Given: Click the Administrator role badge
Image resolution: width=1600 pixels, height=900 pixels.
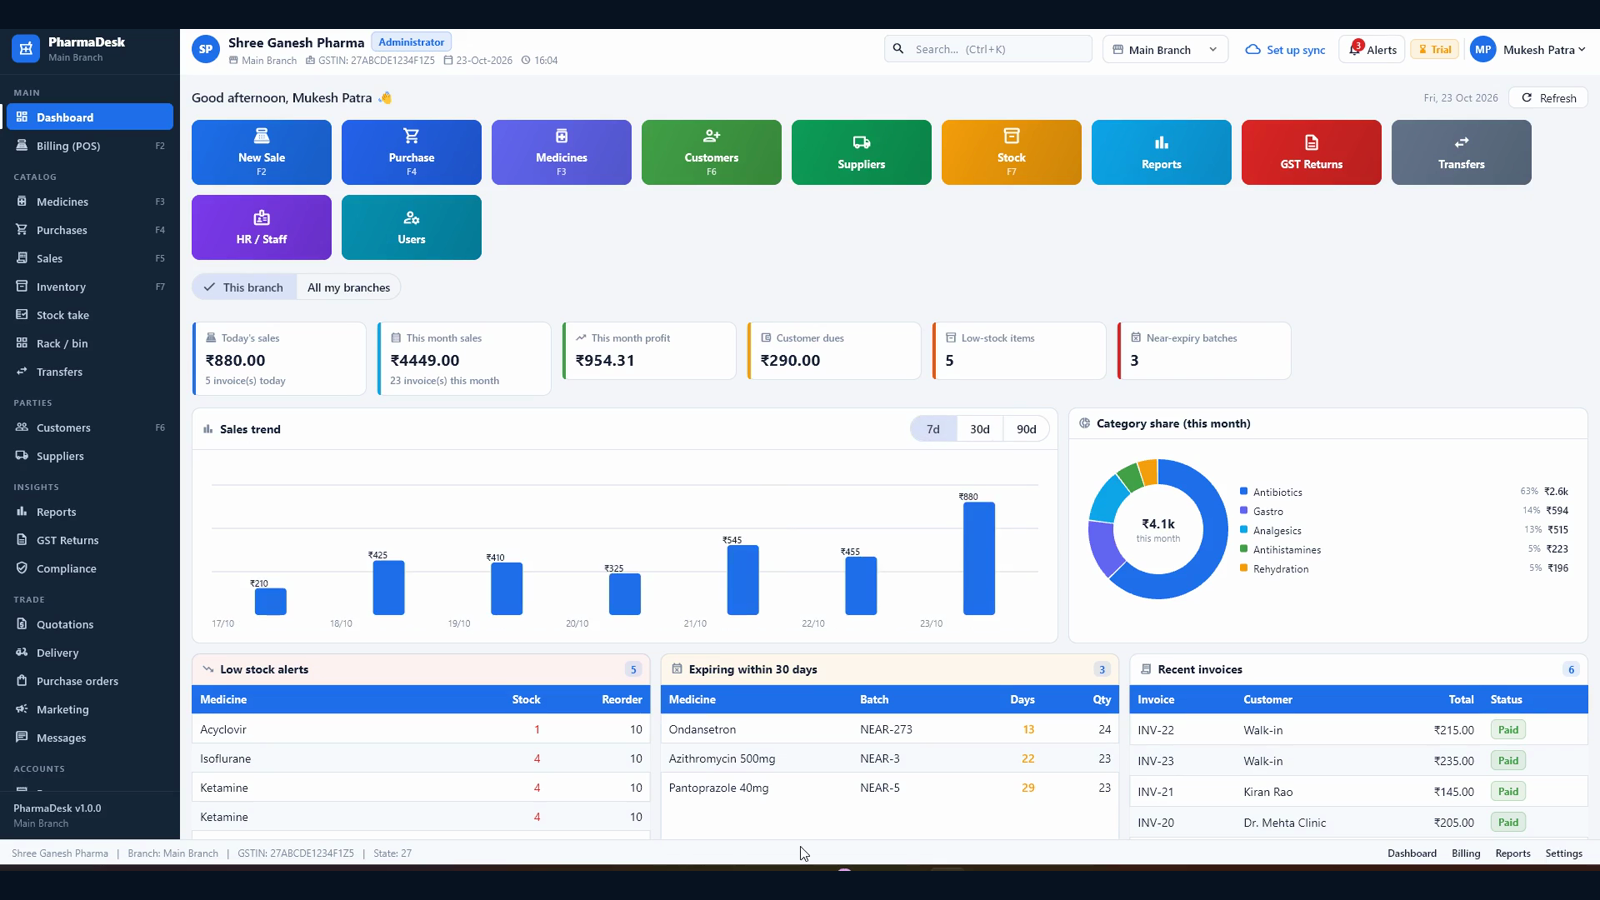Looking at the screenshot, I should (411, 42).
